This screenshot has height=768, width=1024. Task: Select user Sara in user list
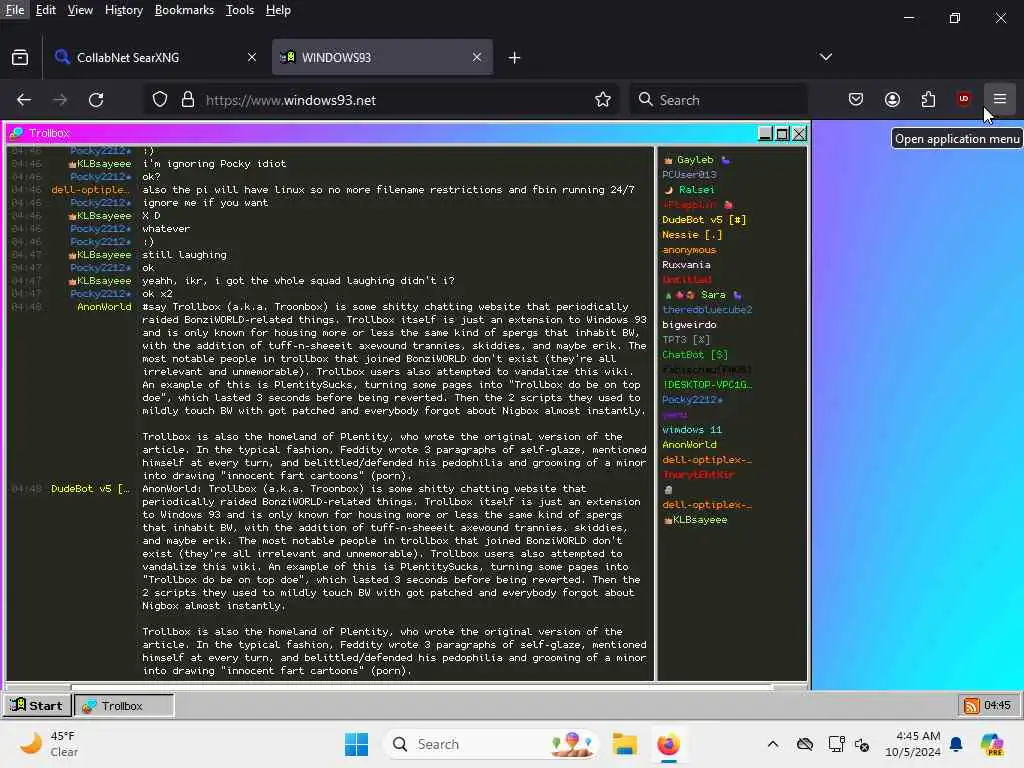tap(703, 295)
